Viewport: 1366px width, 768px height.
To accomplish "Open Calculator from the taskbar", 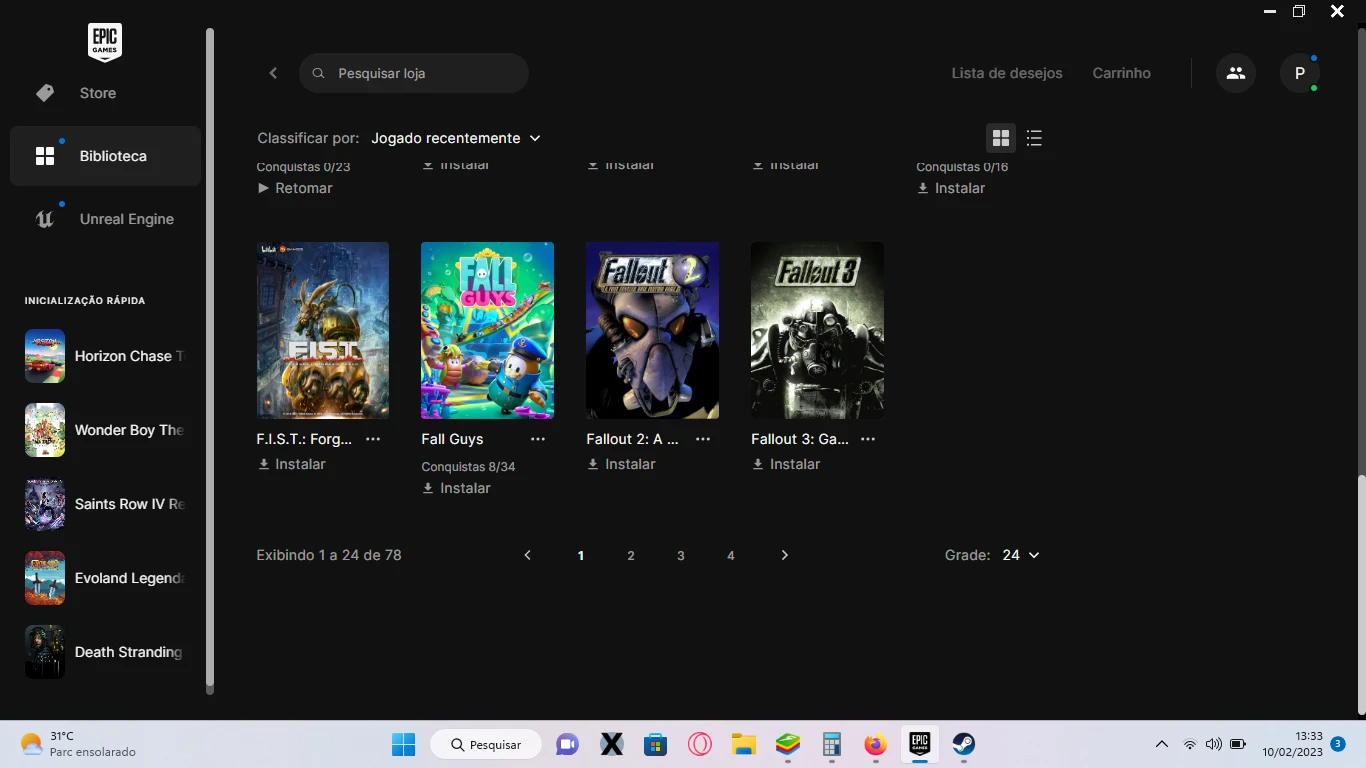I will point(831,744).
